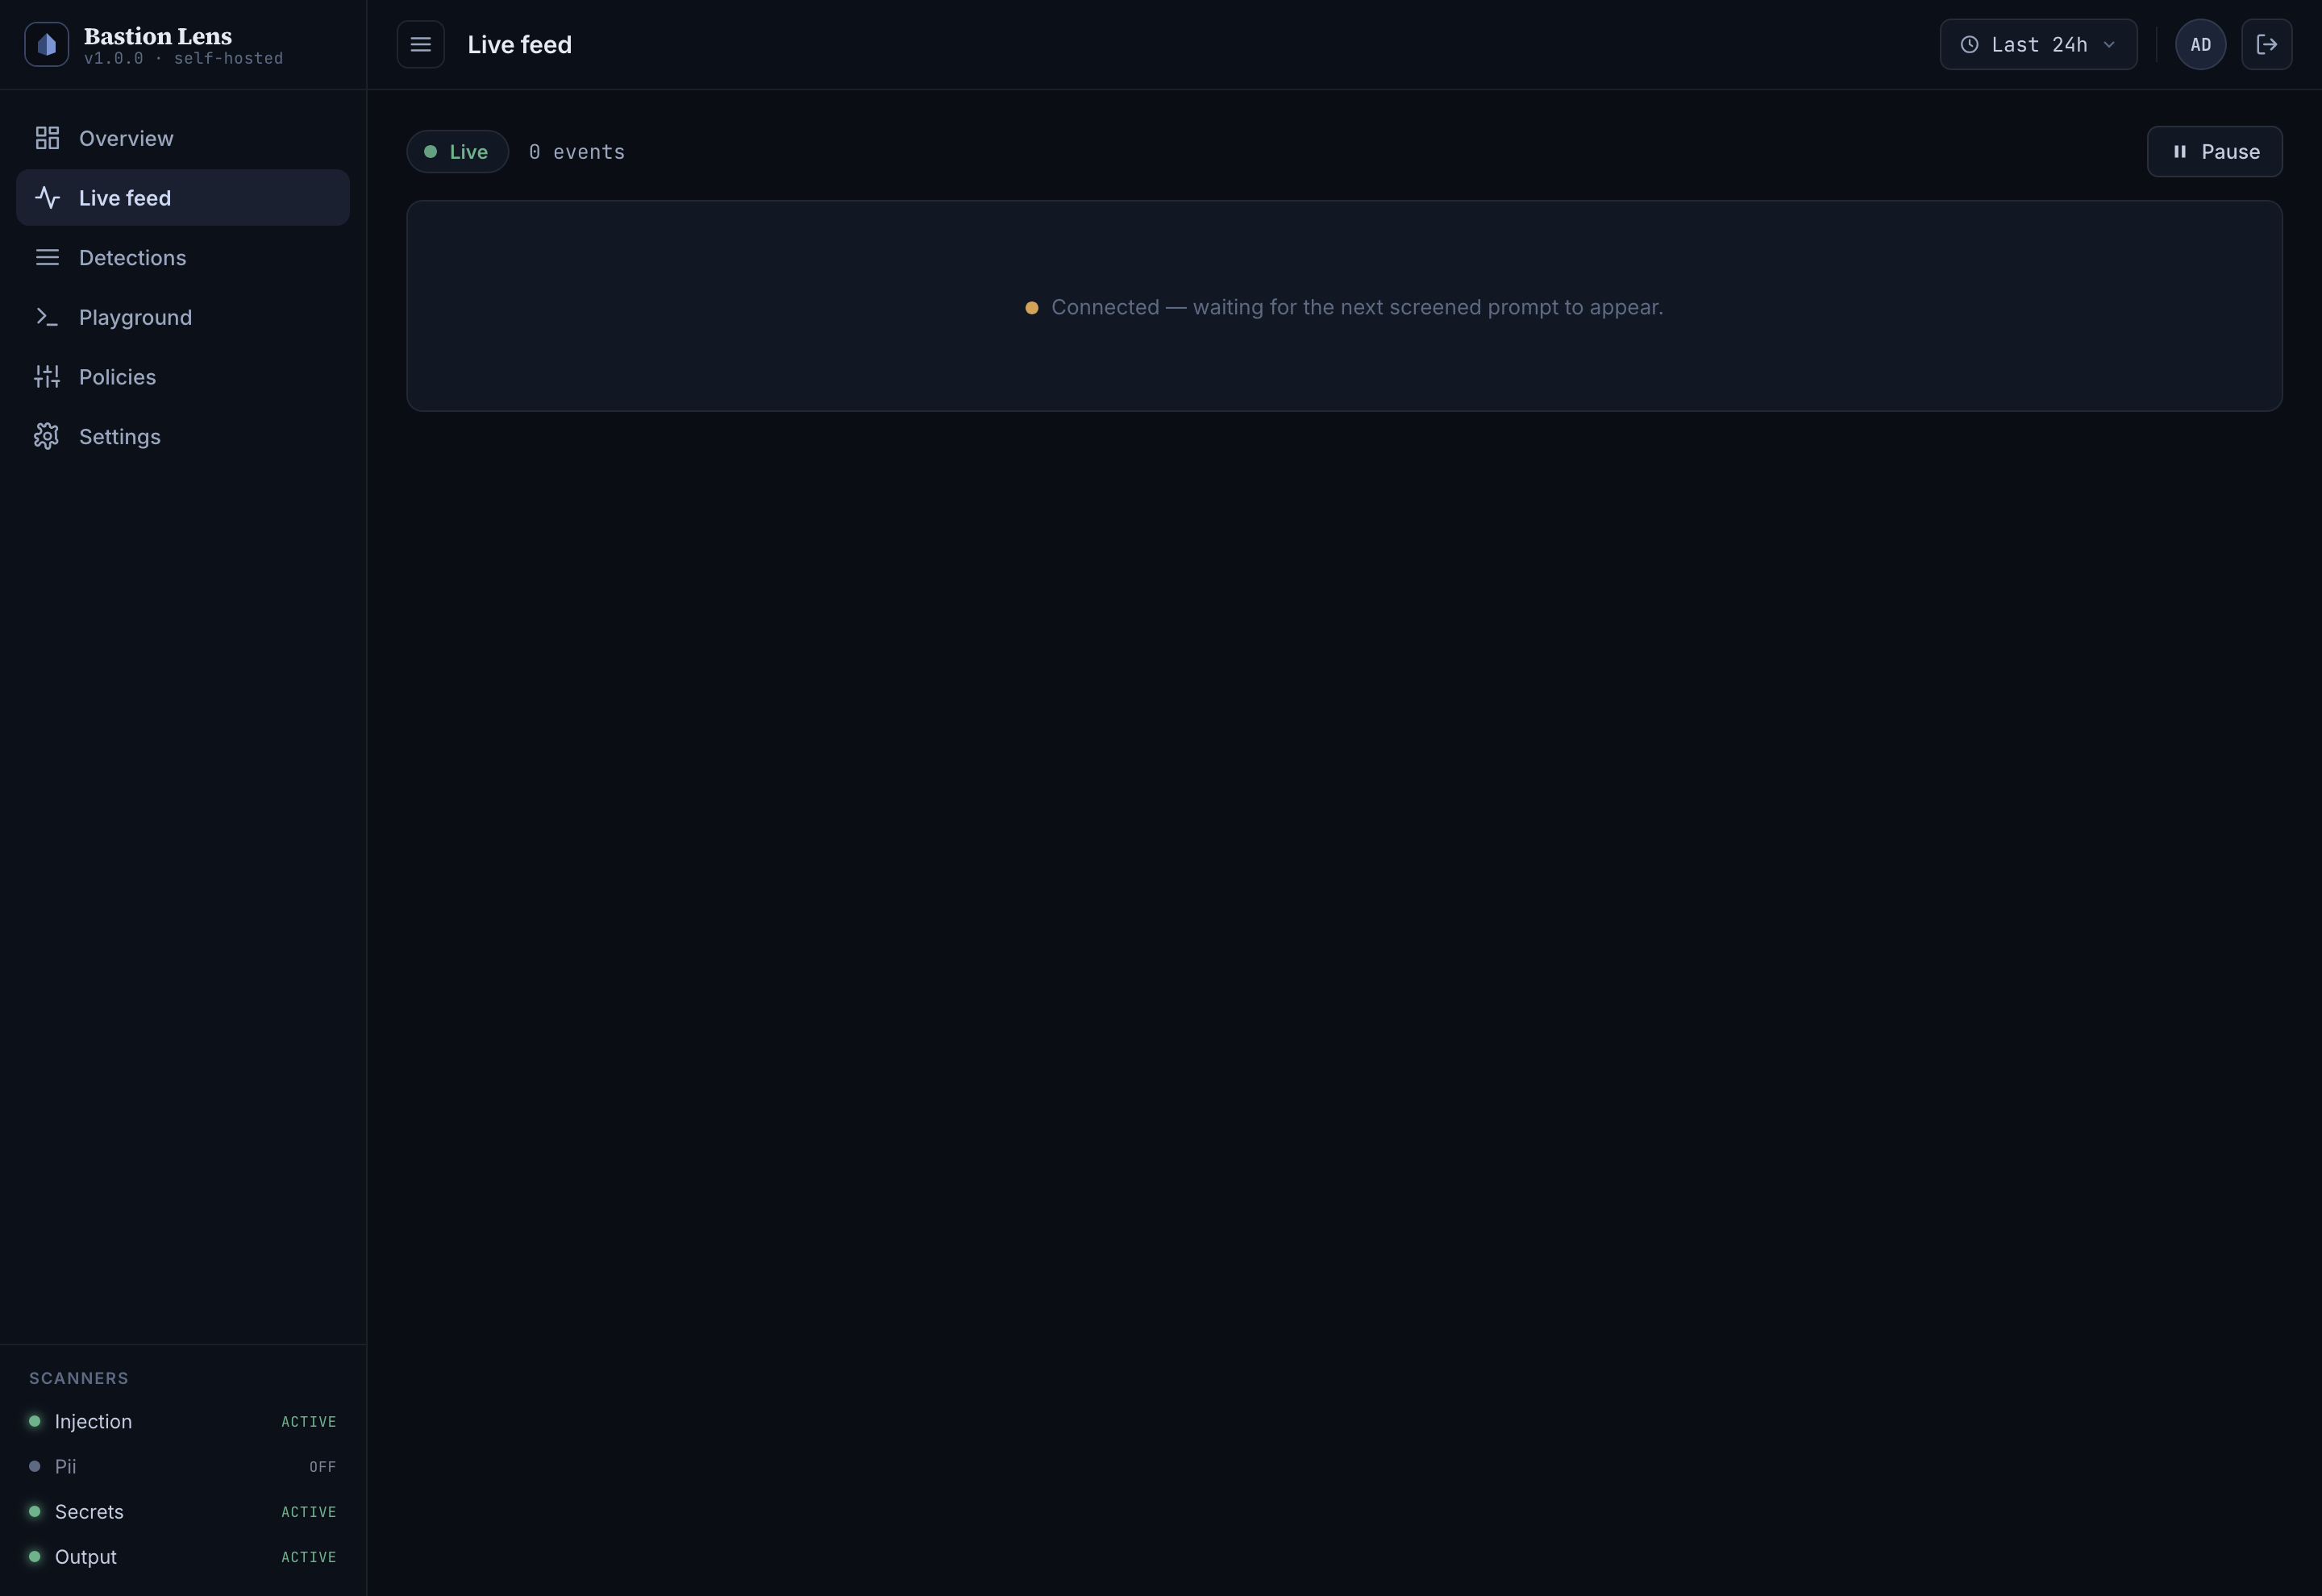Open the AD user avatar

[2200, 45]
